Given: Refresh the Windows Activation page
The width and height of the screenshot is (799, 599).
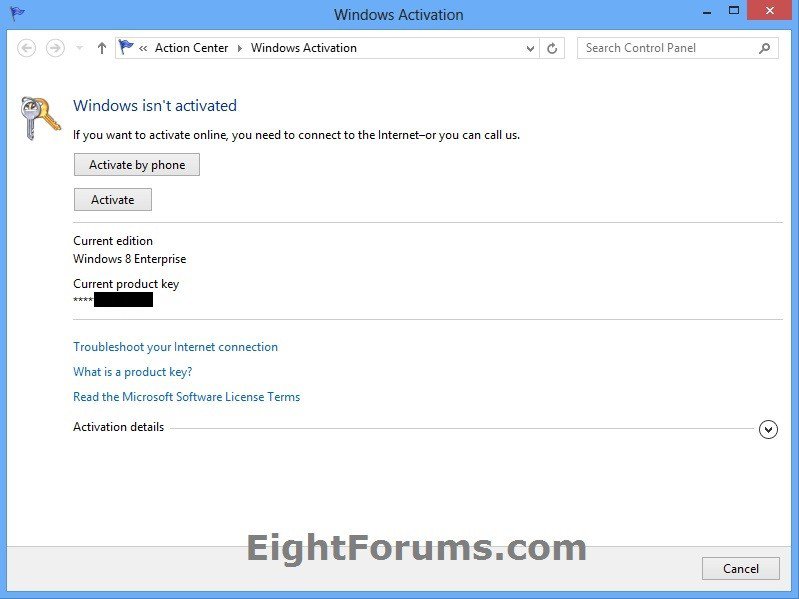Looking at the screenshot, I should coord(552,48).
